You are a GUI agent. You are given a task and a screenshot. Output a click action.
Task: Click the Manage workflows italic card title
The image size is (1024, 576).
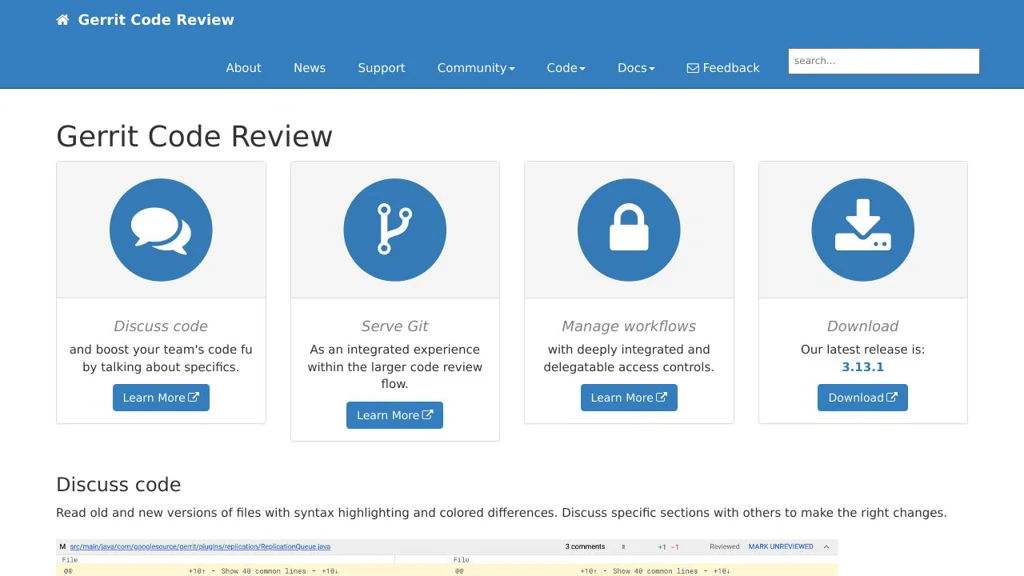coord(629,326)
